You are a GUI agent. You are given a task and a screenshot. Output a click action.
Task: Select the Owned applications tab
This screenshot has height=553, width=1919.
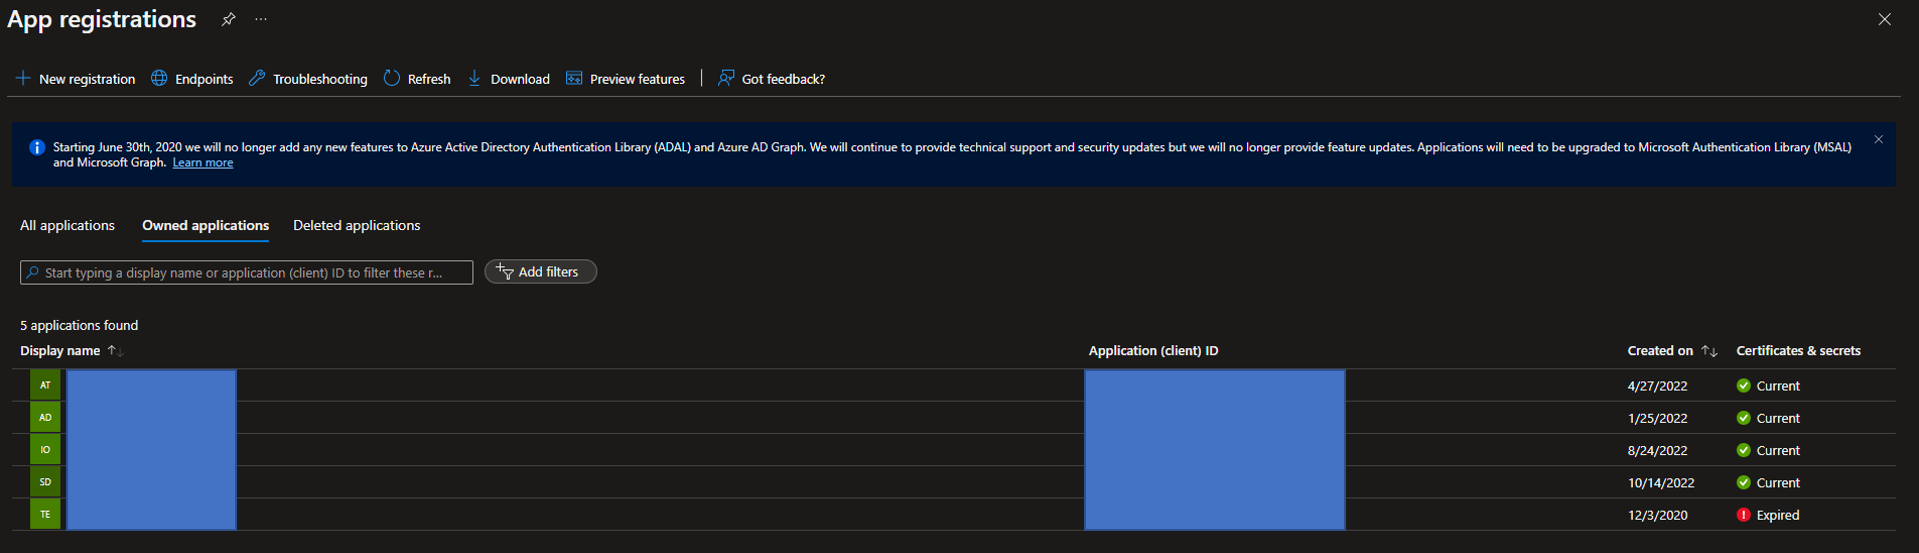click(x=205, y=226)
